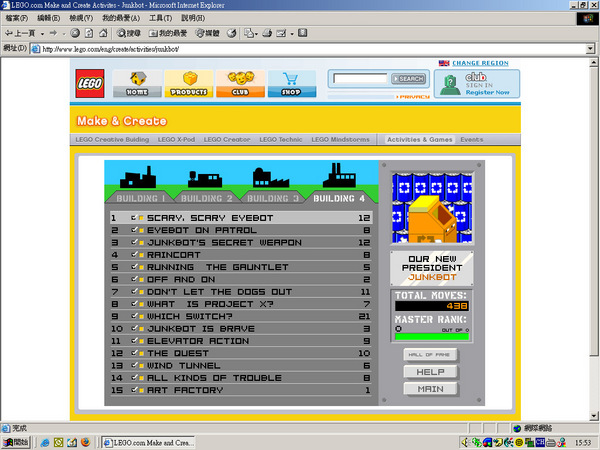This screenshot has width=600, height=450.
Task: Open the Search toolbar button
Action: coord(129,33)
